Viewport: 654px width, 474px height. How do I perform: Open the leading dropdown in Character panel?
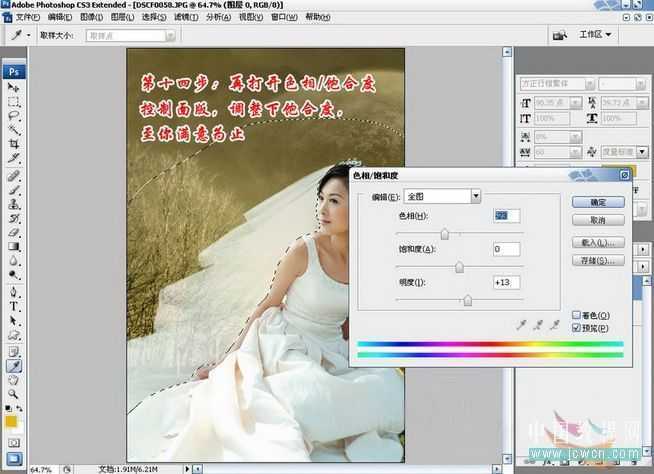625,102
